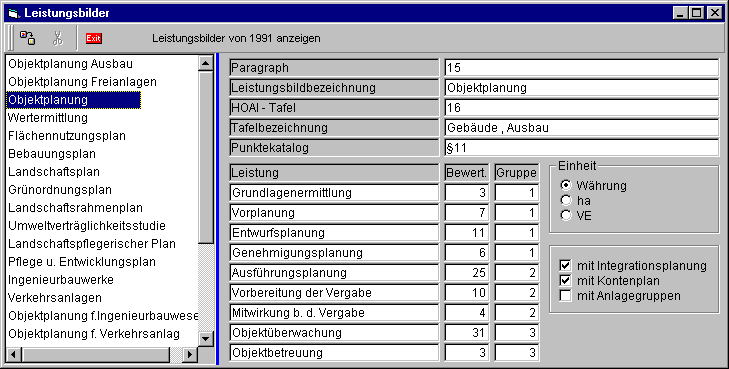Select Wertermittlung in the list
729x369 pixels.
pyautogui.click(x=48, y=118)
